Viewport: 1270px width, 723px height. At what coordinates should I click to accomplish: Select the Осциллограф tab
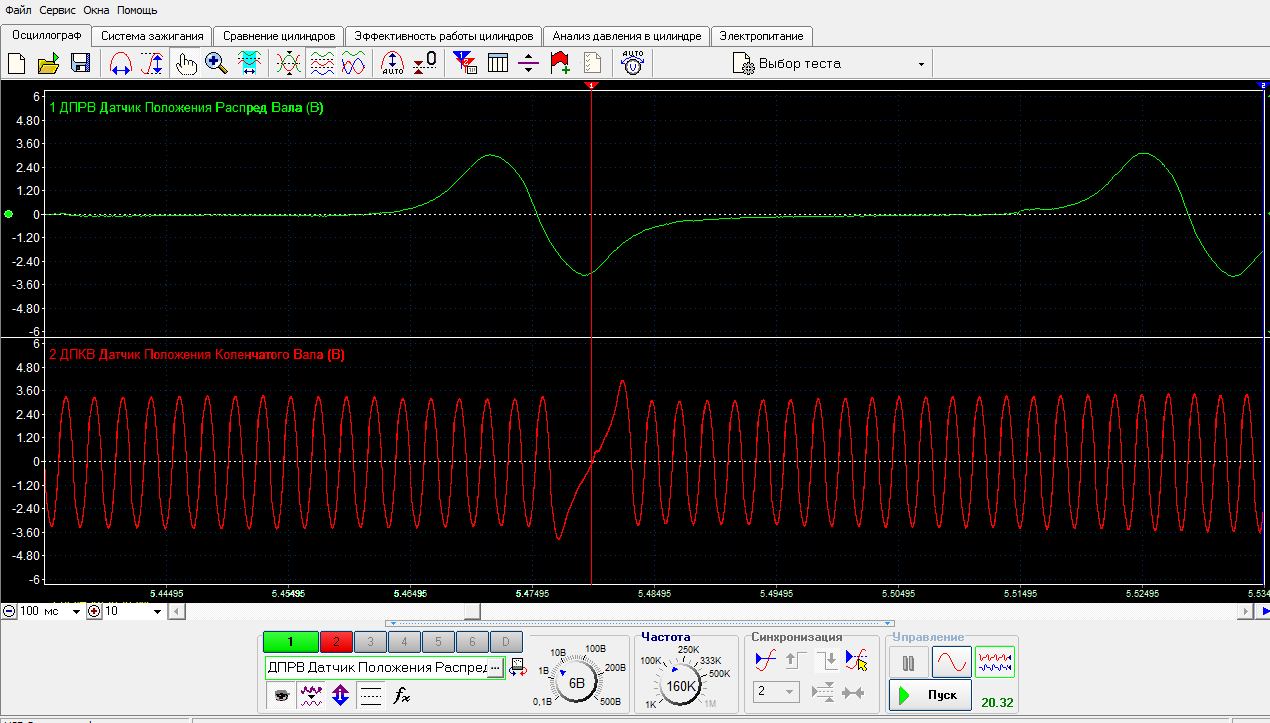click(46, 35)
